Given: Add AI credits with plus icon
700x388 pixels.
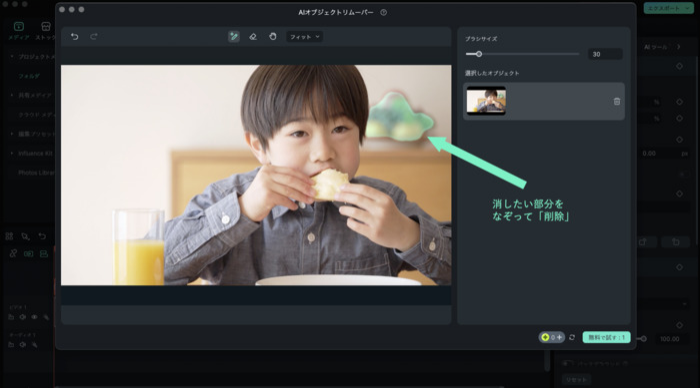Looking at the screenshot, I should (559, 337).
